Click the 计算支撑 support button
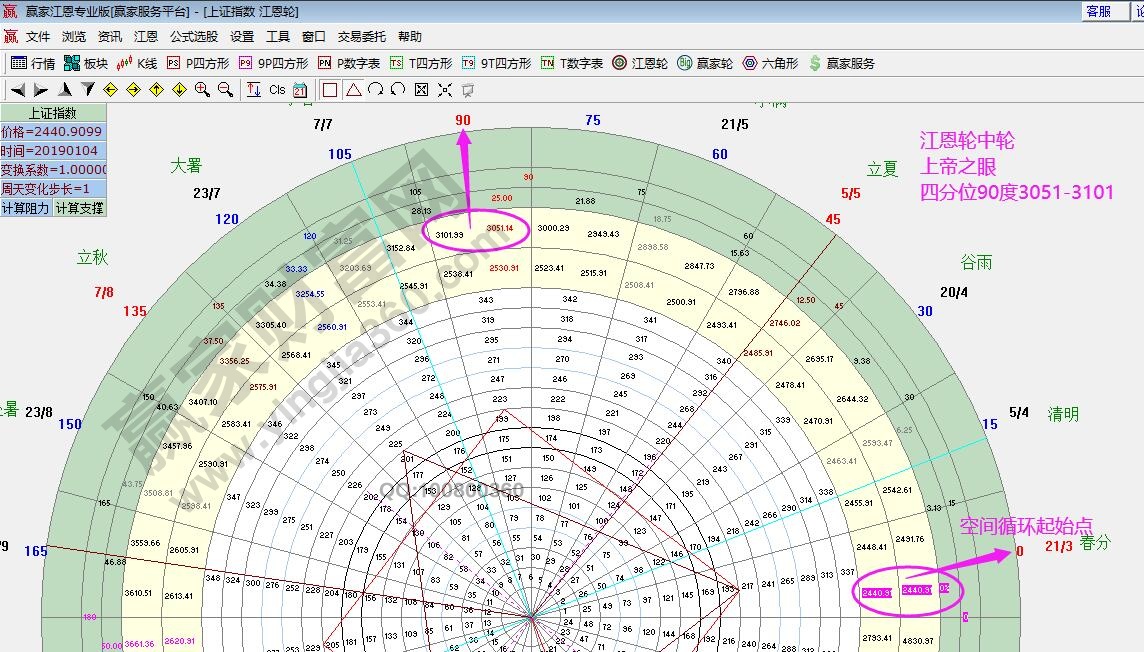 pyautogui.click(x=80, y=208)
